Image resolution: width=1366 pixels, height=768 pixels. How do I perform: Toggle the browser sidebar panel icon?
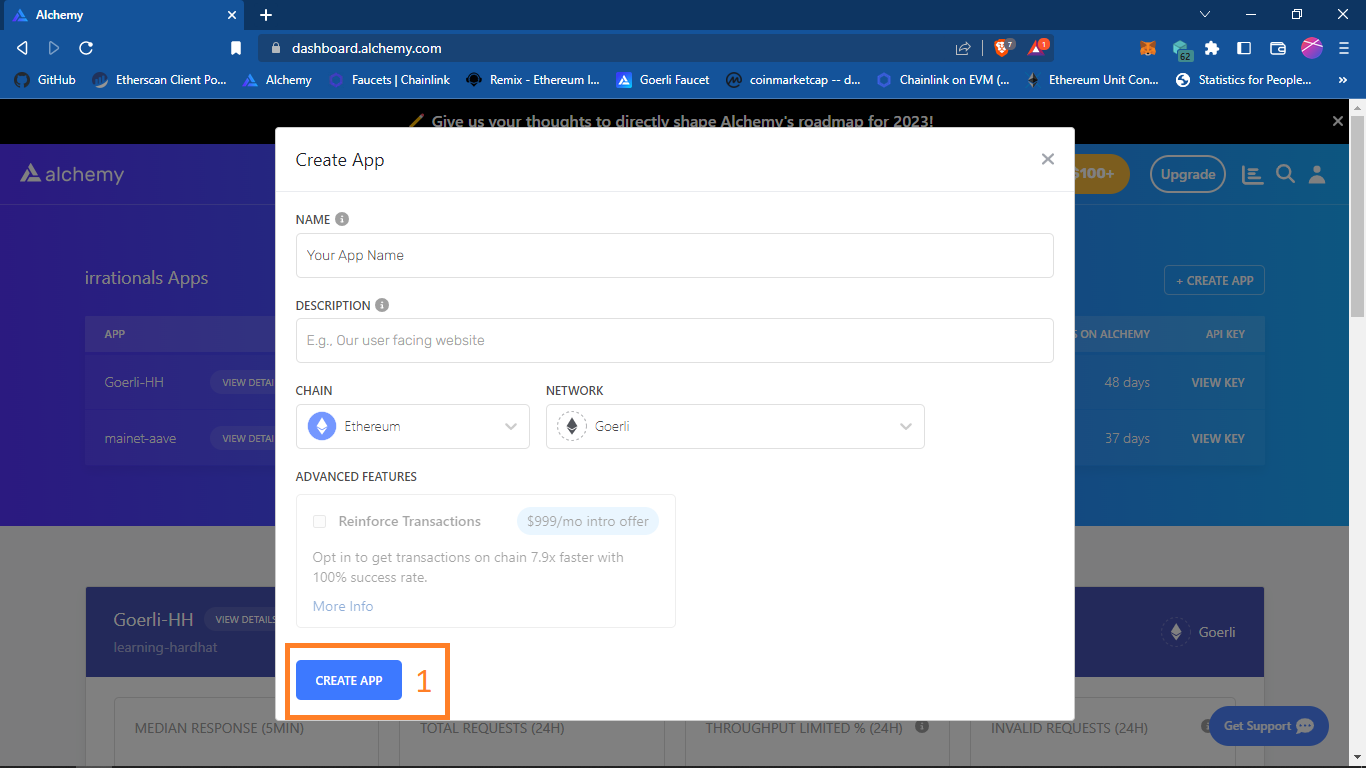(1244, 48)
